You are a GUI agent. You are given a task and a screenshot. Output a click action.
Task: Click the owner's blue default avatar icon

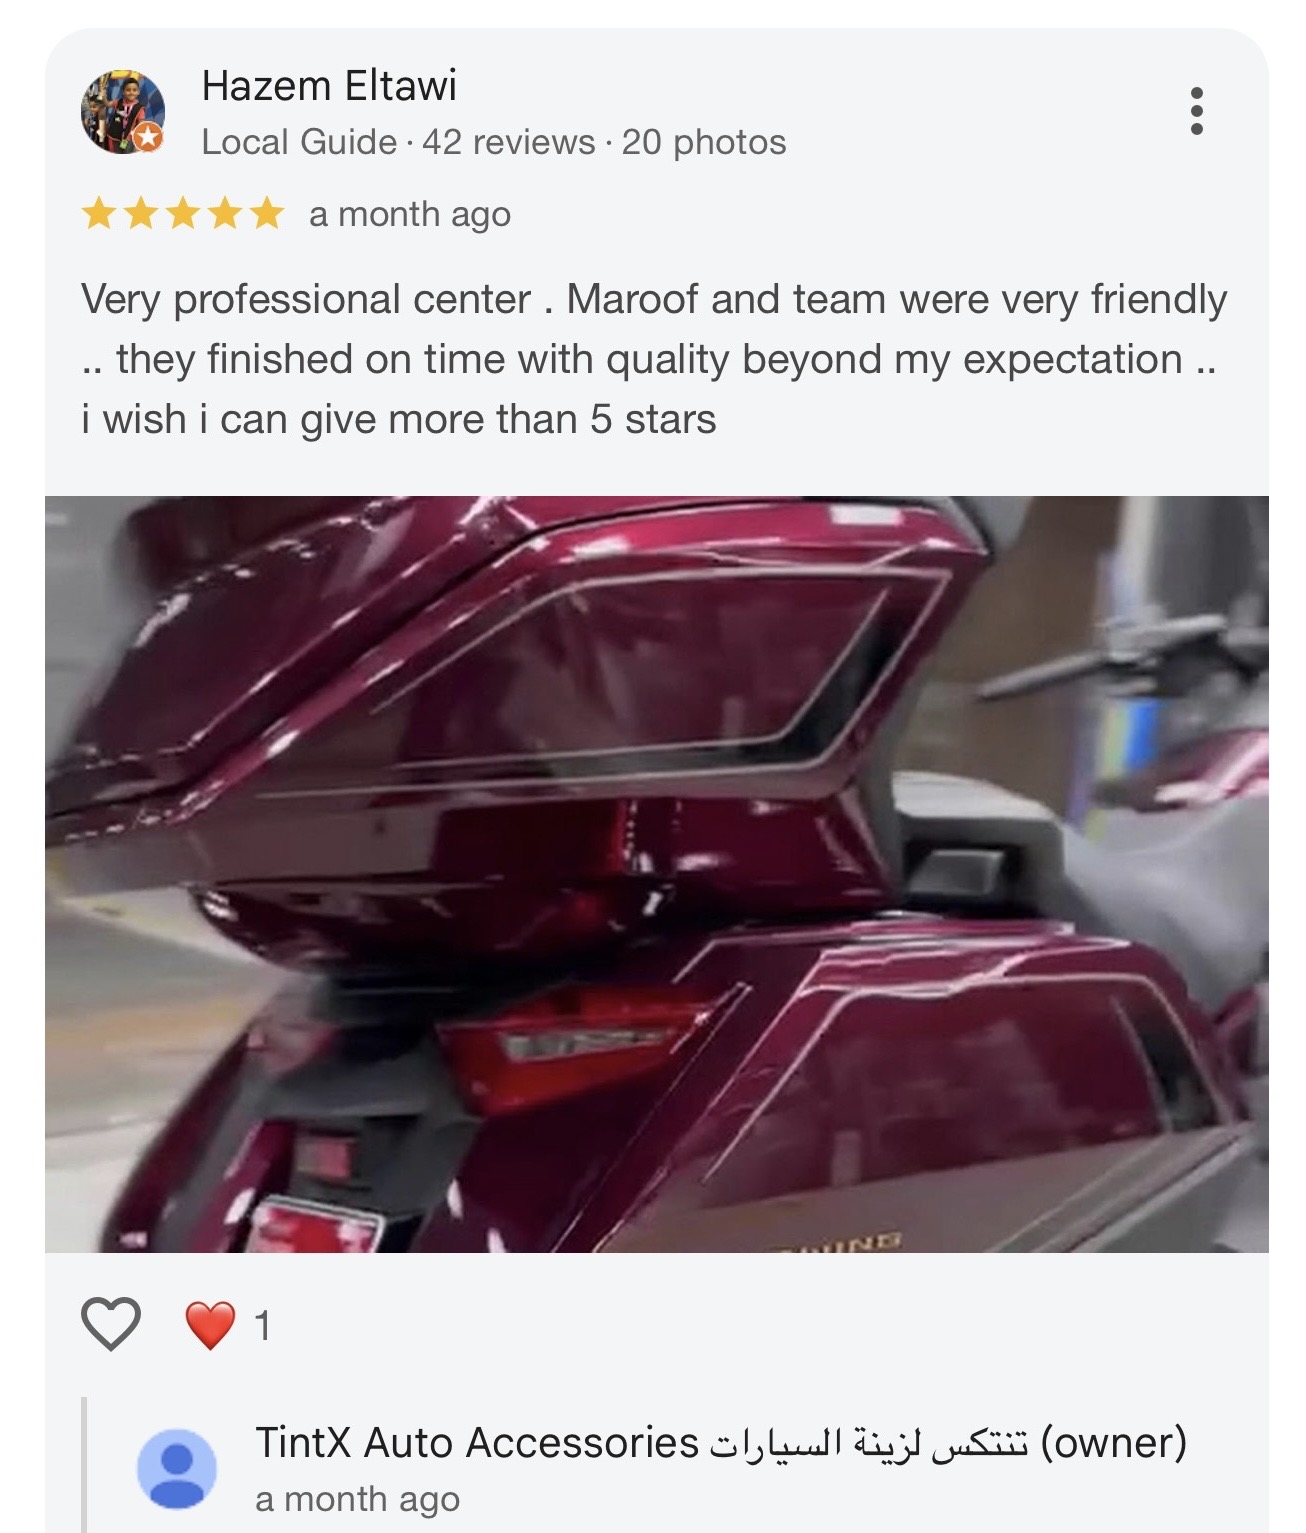[x=176, y=1468]
